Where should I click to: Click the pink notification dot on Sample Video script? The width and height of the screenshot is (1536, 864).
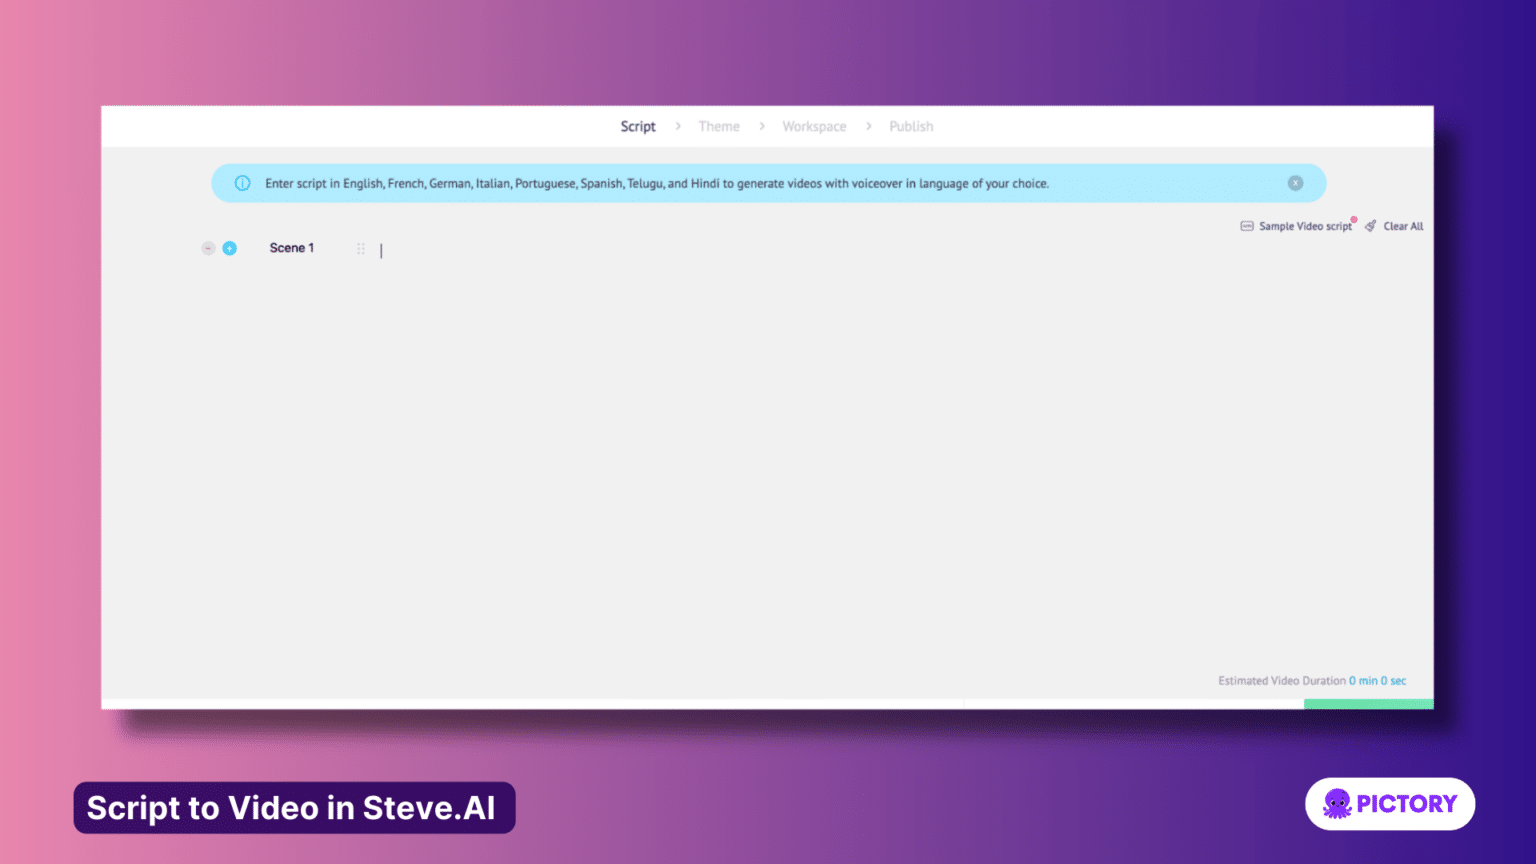(x=1354, y=219)
